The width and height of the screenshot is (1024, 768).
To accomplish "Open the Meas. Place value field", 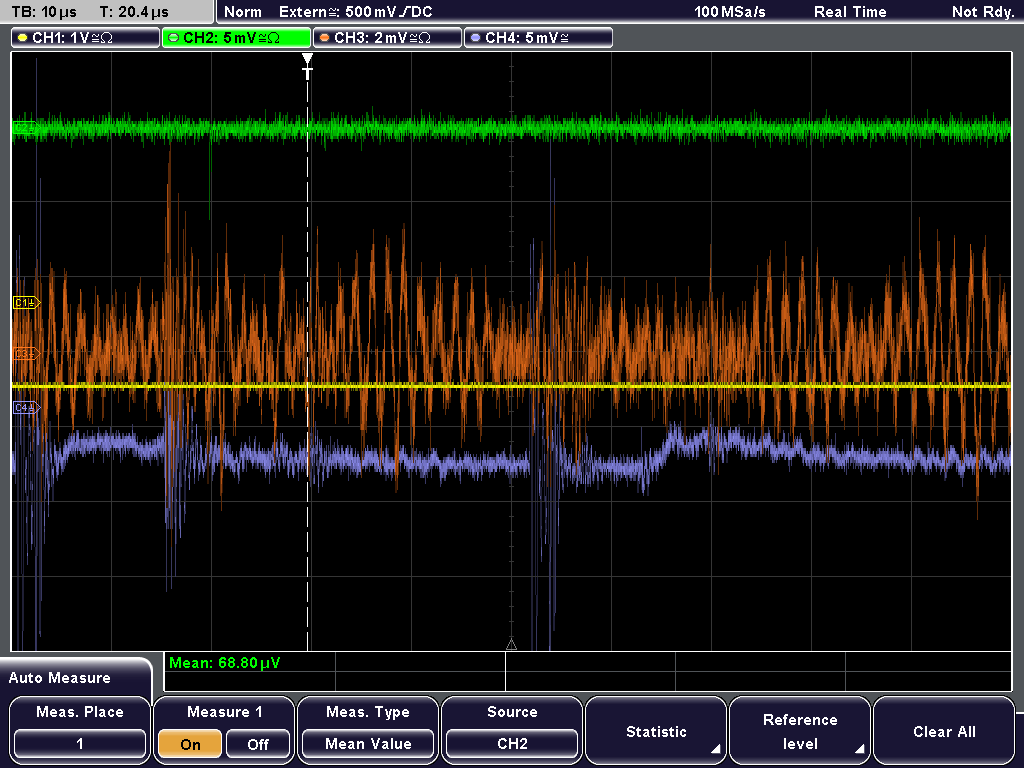I will [x=80, y=744].
